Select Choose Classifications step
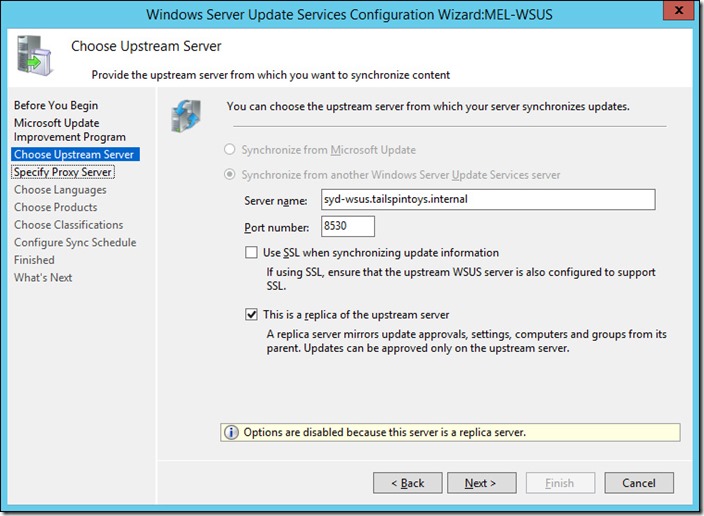The image size is (704, 516). 68,225
